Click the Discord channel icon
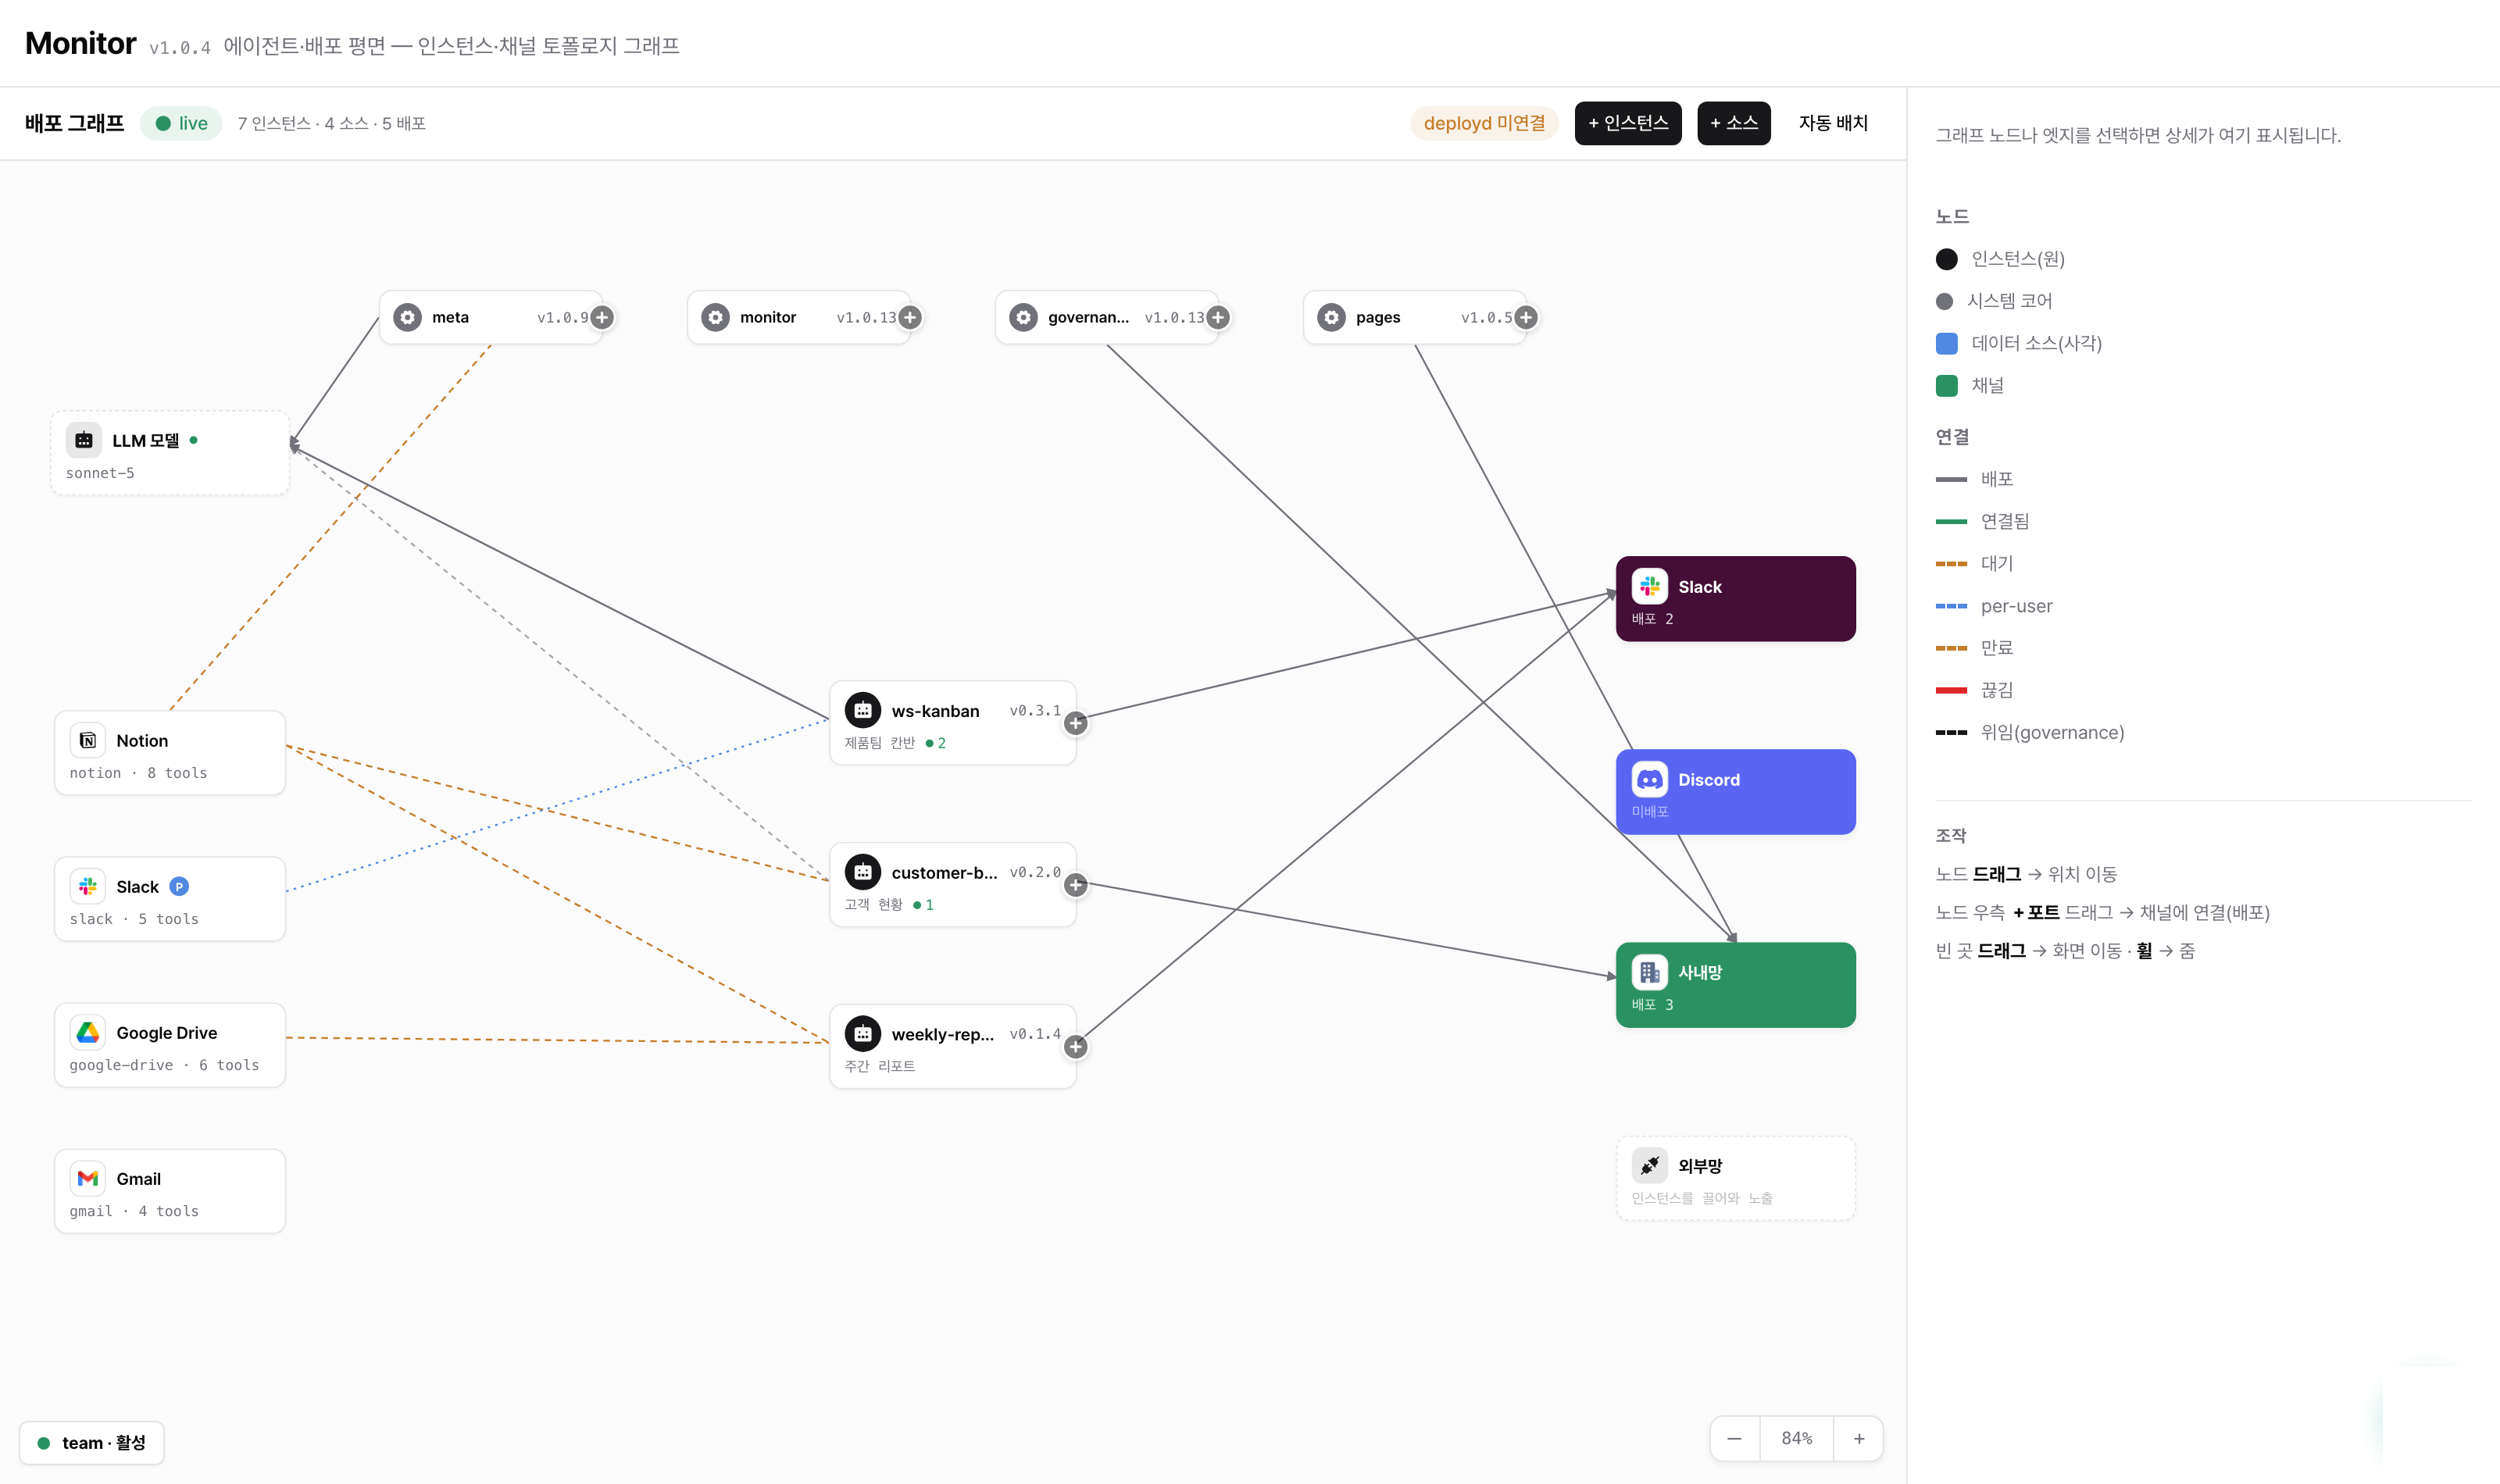The height and width of the screenshot is (1484, 2500). pos(1649,779)
